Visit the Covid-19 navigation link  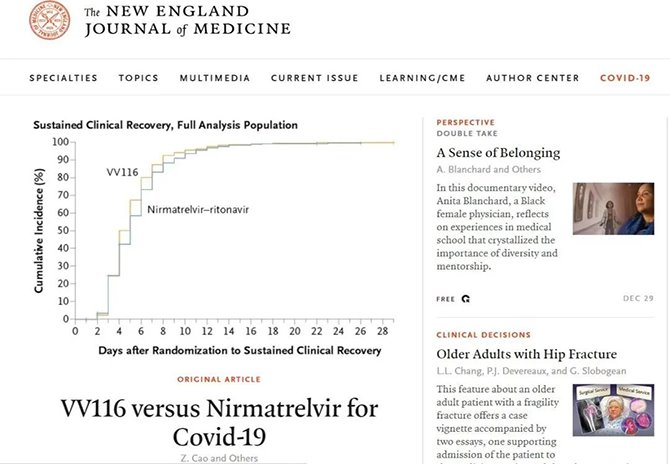click(625, 78)
